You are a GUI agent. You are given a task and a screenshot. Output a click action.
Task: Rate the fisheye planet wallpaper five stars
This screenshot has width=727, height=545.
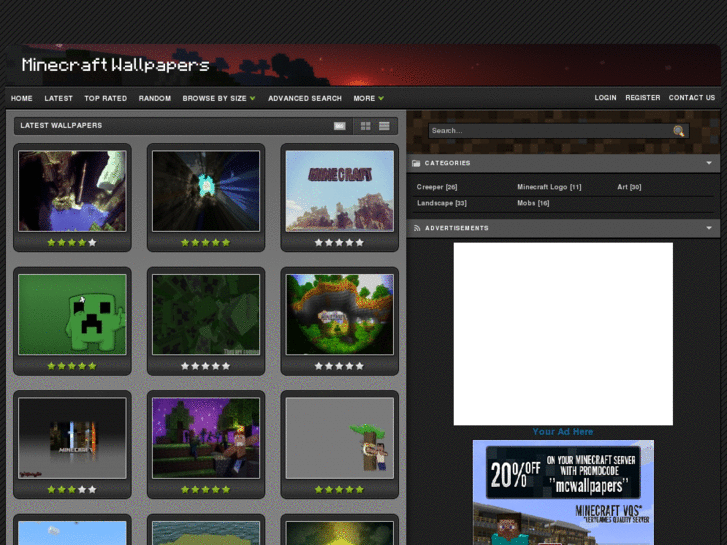[x=360, y=366]
